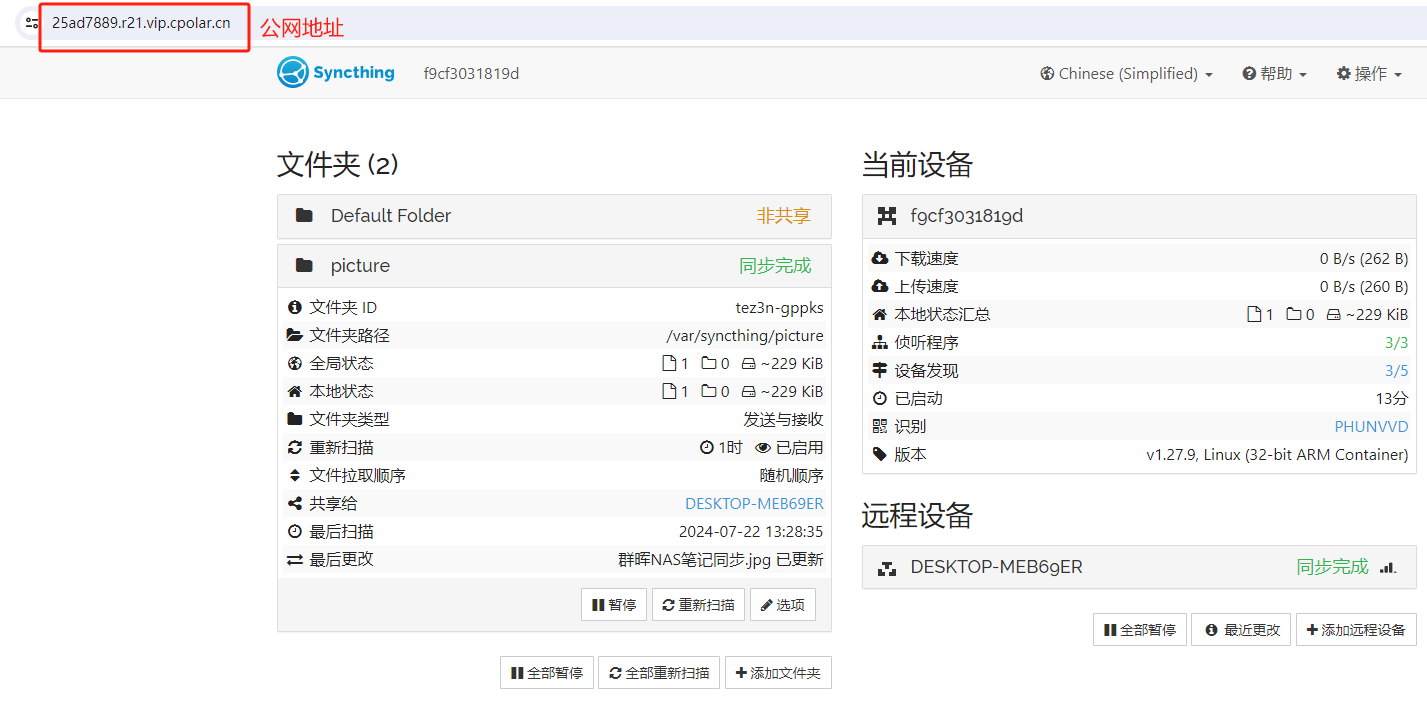Screen dimensions: 1427x718
Task: Click the 发送与接收 folder type value
Action: [783, 419]
